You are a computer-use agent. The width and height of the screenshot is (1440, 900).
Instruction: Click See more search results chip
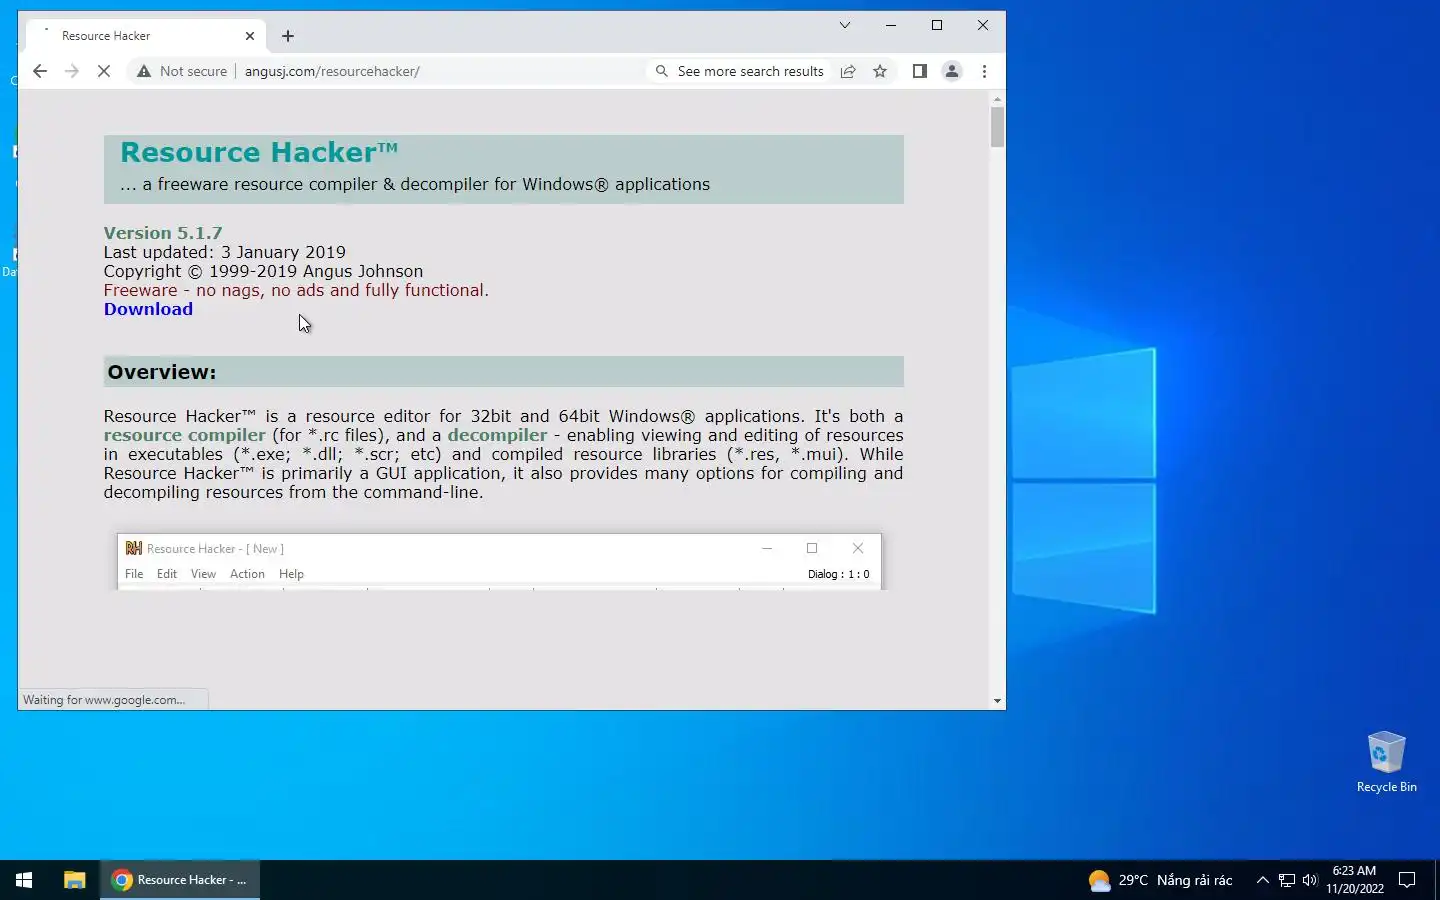740,71
